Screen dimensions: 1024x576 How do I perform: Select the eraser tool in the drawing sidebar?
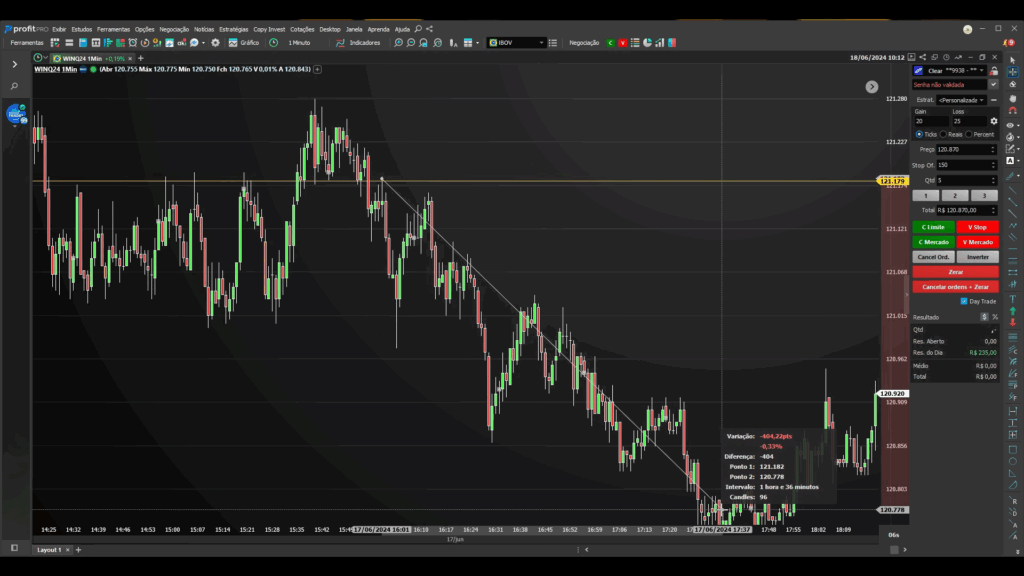[x=1012, y=84]
